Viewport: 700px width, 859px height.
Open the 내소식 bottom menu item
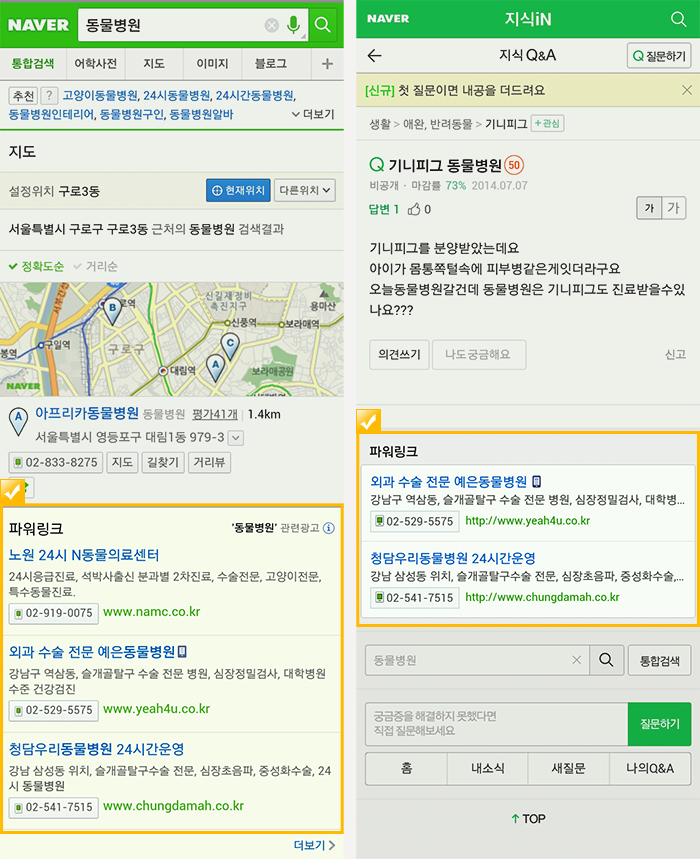pyautogui.click(x=487, y=769)
